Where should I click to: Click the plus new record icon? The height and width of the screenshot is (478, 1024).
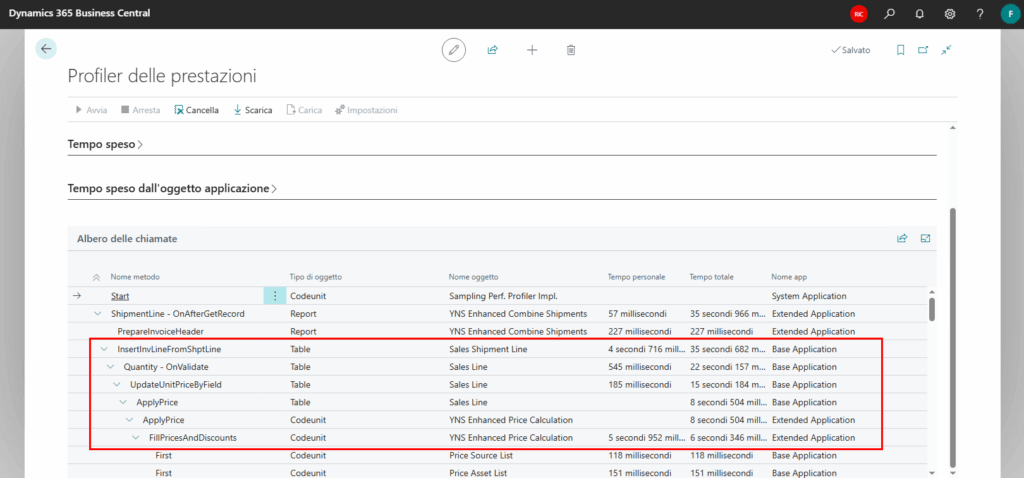(x=532, y=49)
